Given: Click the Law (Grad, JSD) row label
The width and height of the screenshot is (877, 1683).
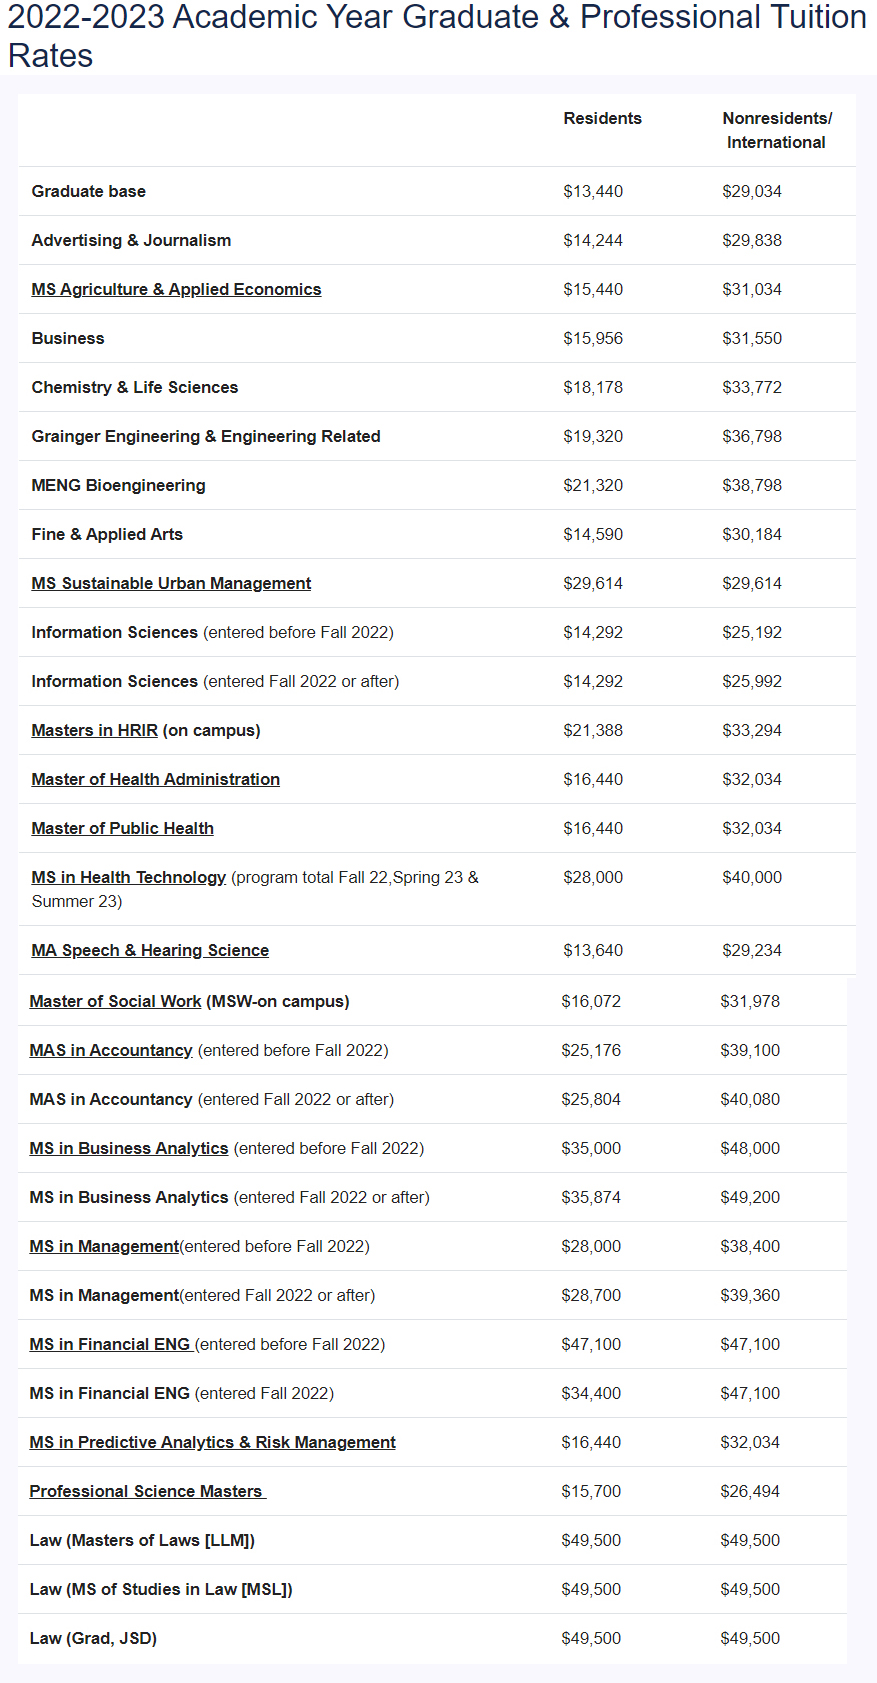Looking at the screenshot, I should (93, 1638).
